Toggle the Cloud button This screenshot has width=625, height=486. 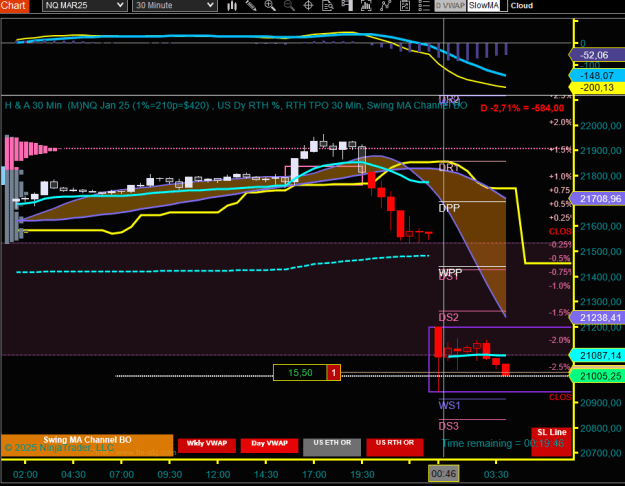pos(522,6)
